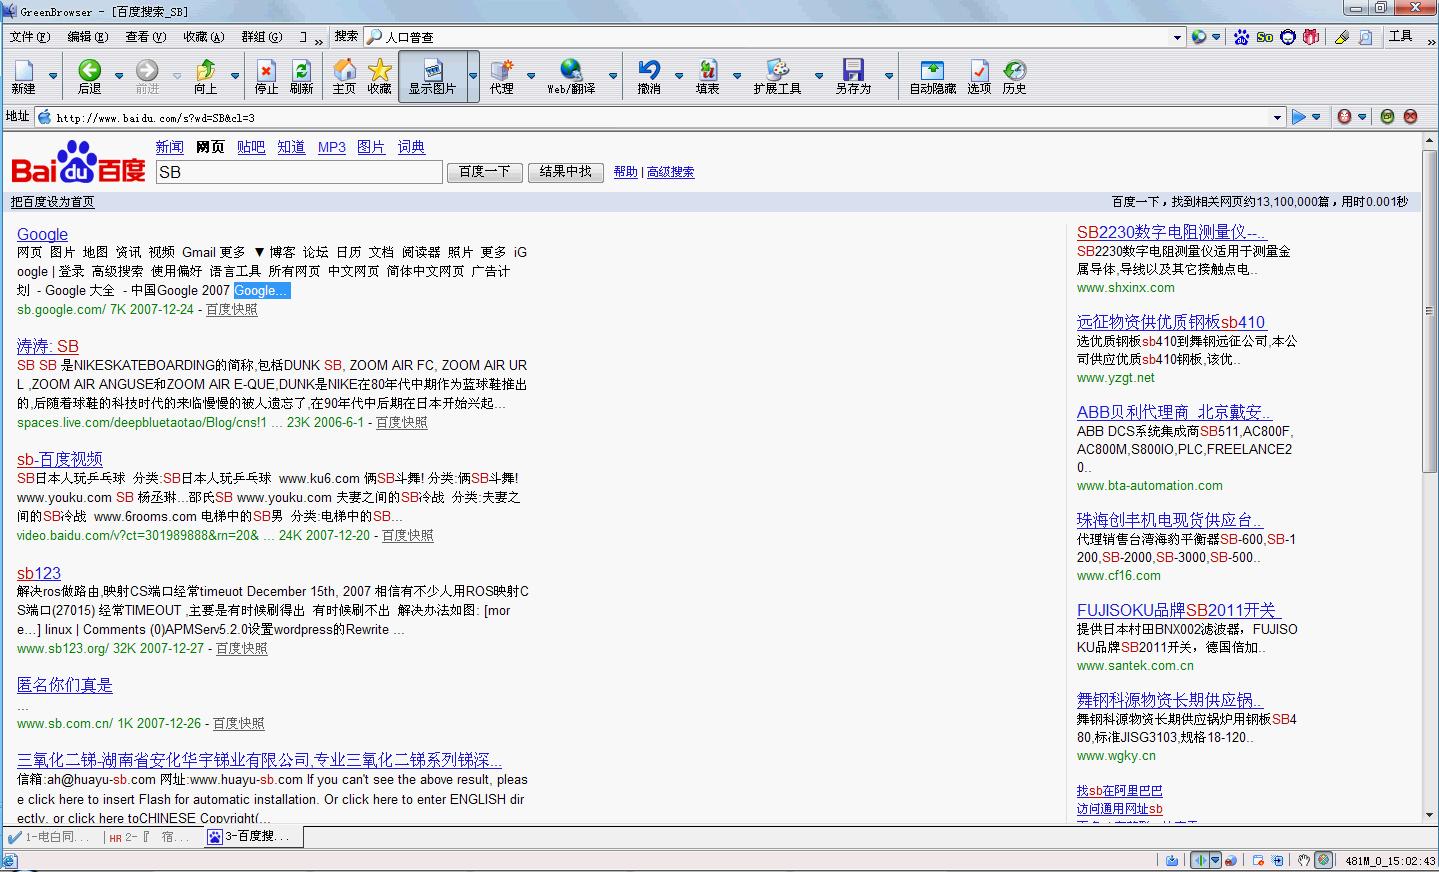Viewport: 1439px width, 872px height.
Task: Open the 收藏(A) menu
Action: (203, 37)
